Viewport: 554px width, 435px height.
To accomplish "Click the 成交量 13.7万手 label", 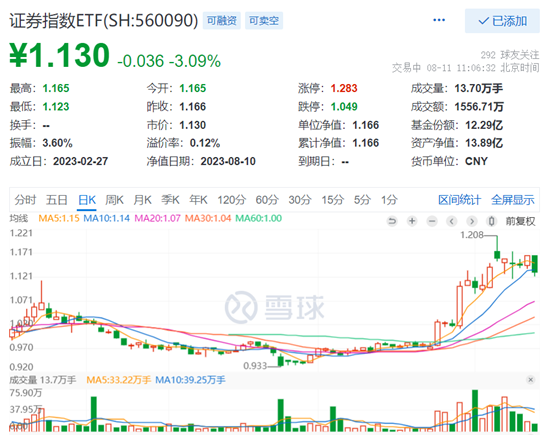I will (x=42, y=380).
